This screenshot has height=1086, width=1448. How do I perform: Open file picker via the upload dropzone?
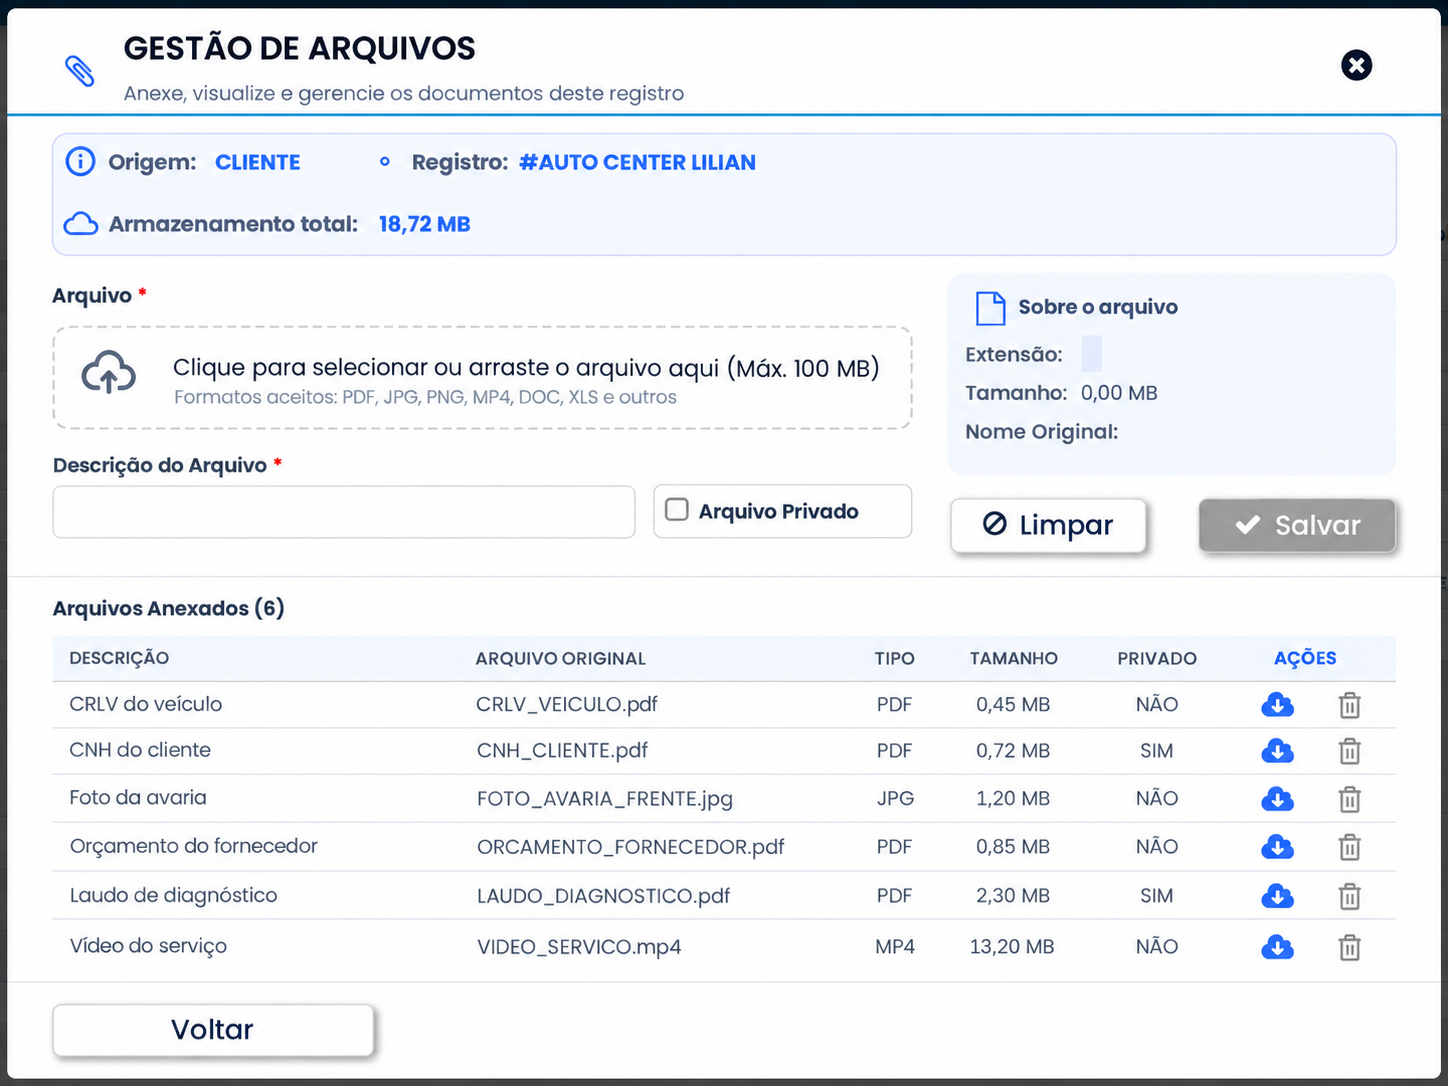pyautogui.click(x=482, y=378)
